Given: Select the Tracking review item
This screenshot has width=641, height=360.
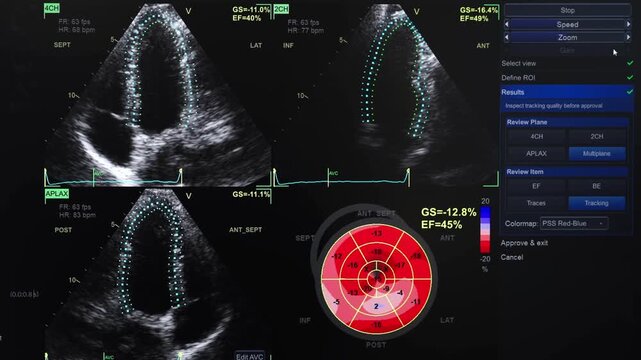Looking at the screenshot, I should pos(597,203).
